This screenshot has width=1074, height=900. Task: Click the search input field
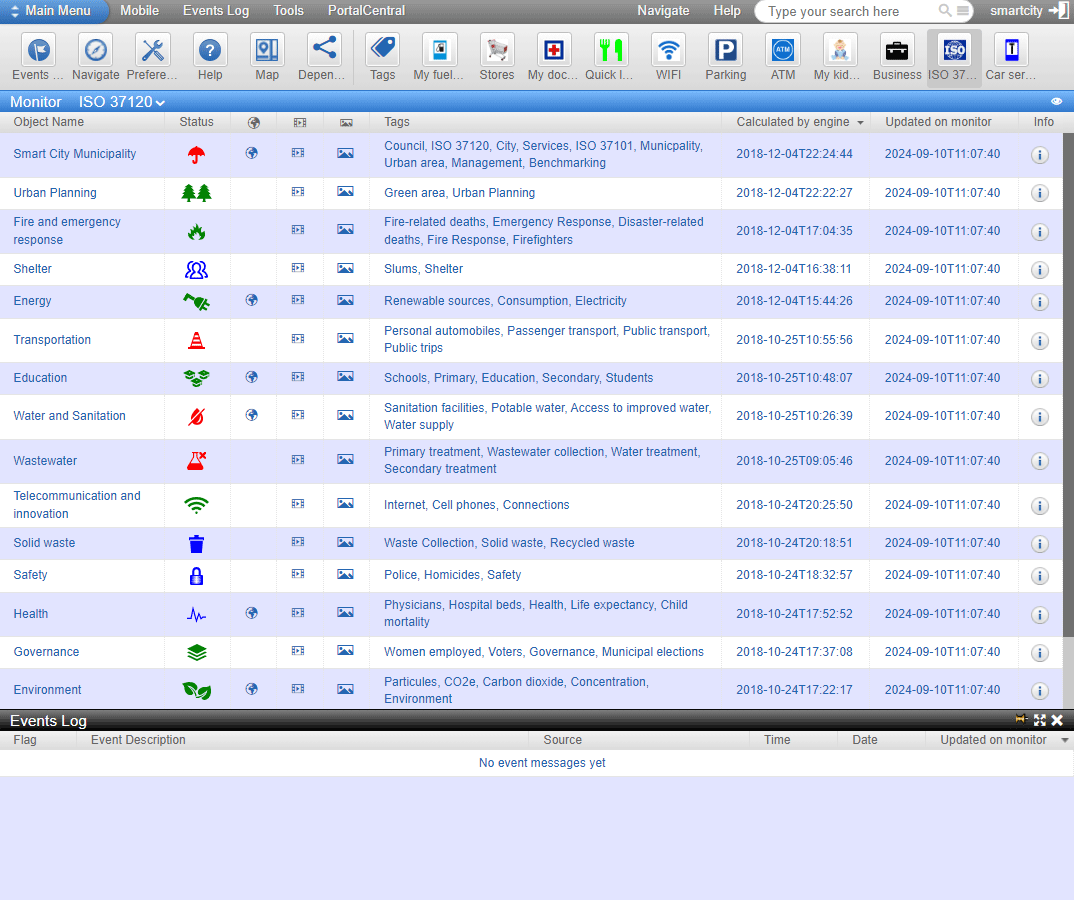coord(848,12)
